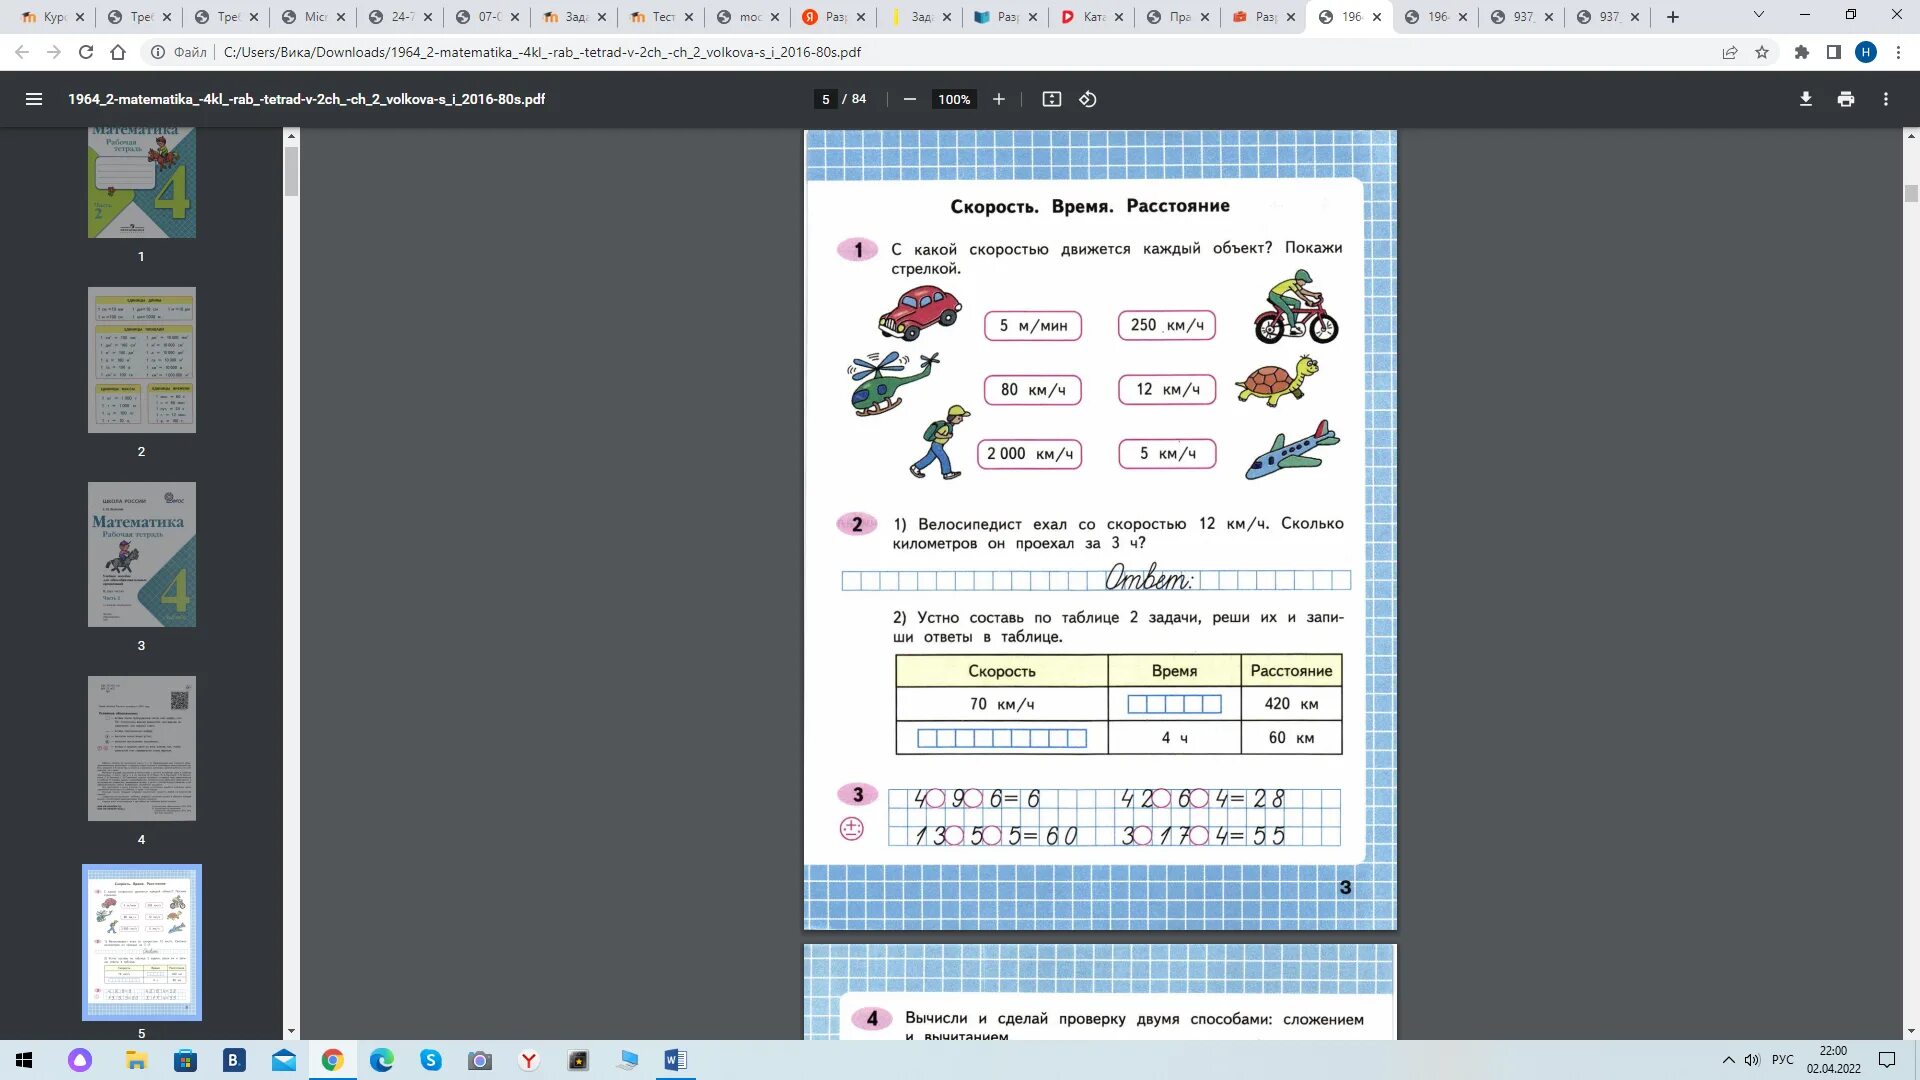Select page 3 thumbnail in sidebar
The width and height of the screenshot is (1920, 1080).
coord(141,555)
